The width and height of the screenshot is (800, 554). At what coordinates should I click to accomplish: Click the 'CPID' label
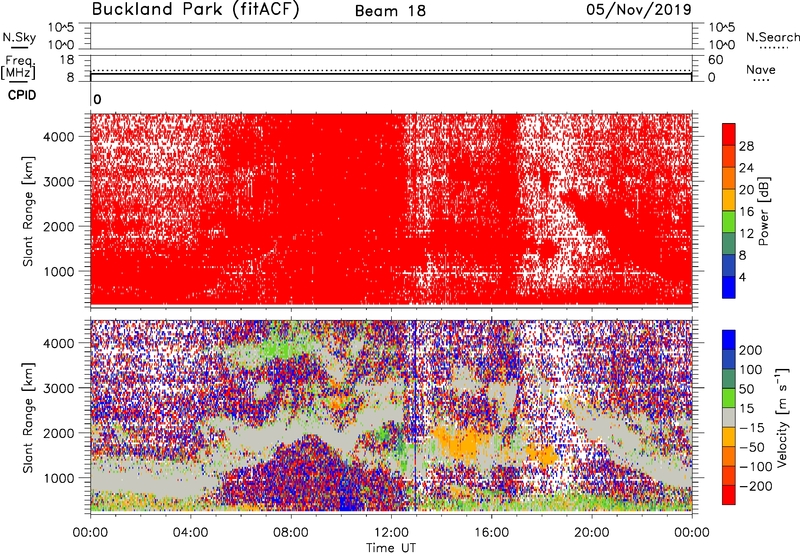pos(22,95)
